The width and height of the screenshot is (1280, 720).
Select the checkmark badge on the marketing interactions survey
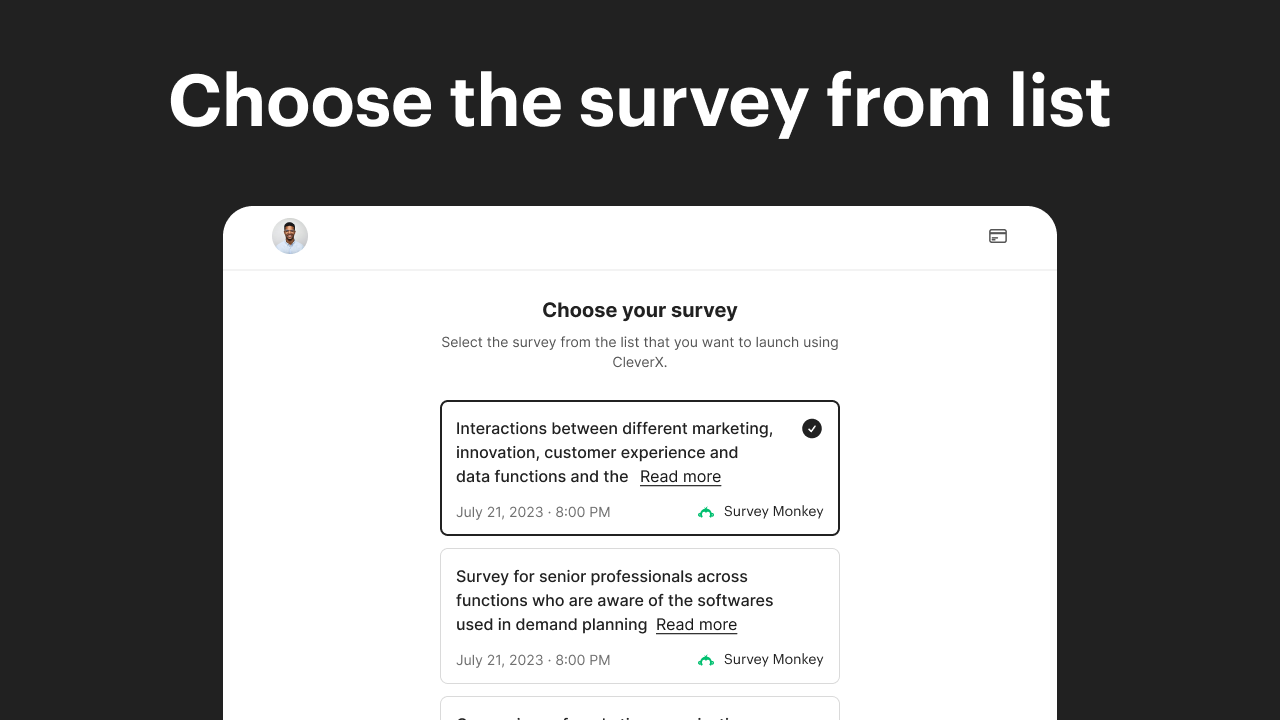pyautogui.click(x=812, y=428)
